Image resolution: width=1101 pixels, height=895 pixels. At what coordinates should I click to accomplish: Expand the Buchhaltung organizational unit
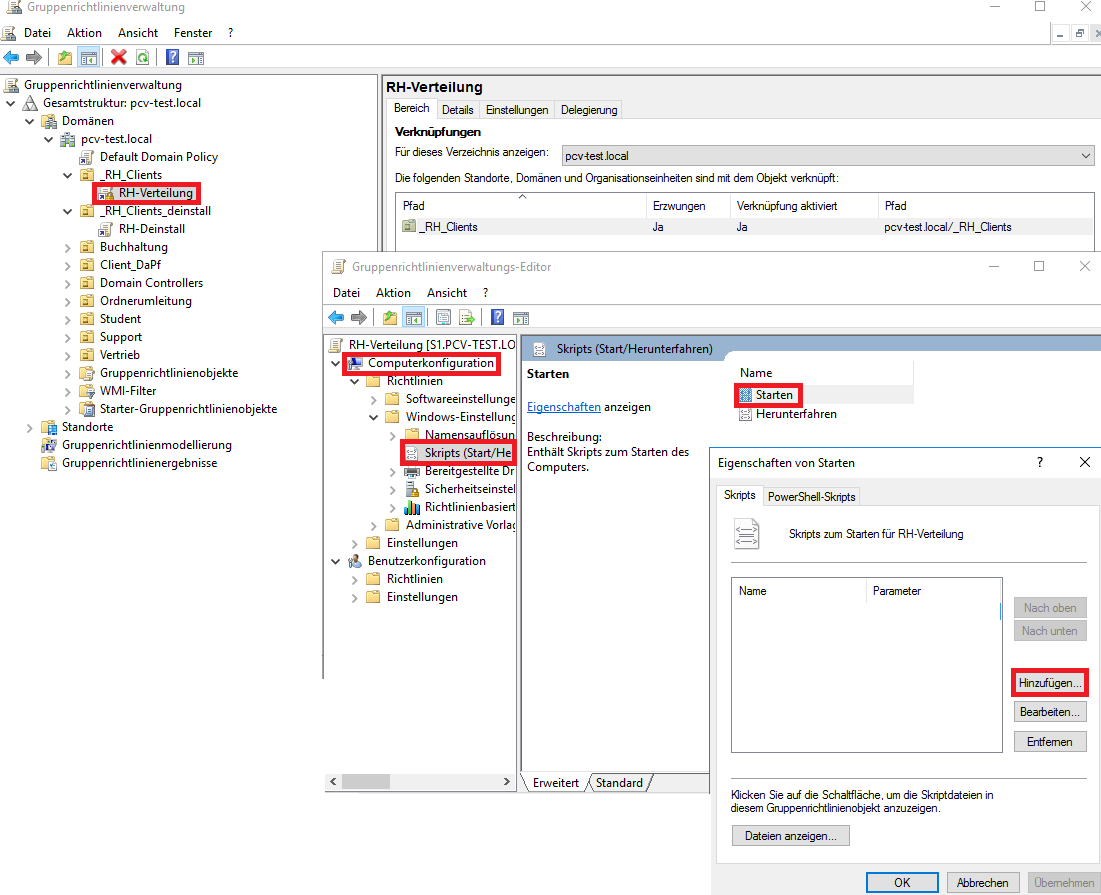(x=67, y=247)
